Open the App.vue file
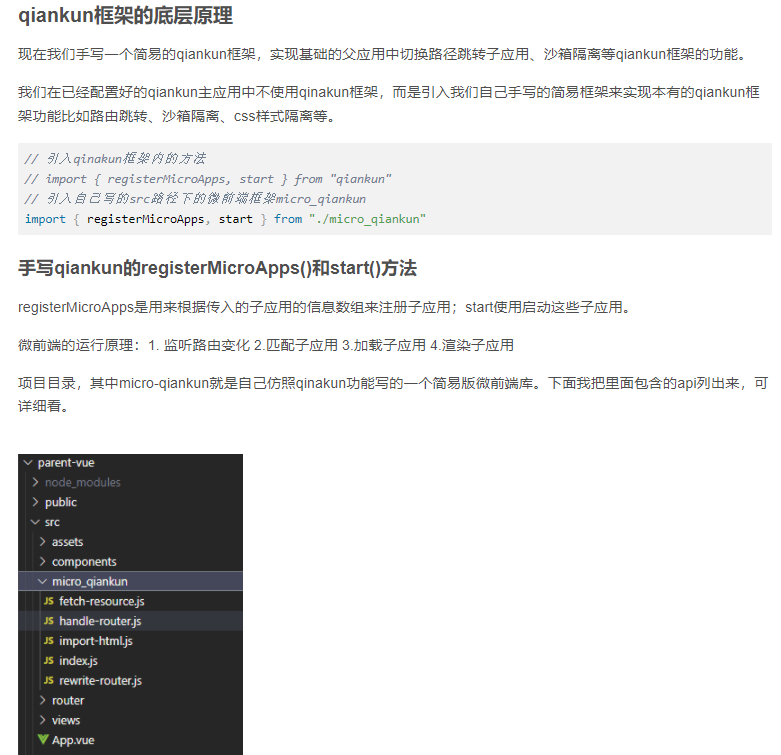Viewport: 781px width, 755px height. tap(73, 740)
